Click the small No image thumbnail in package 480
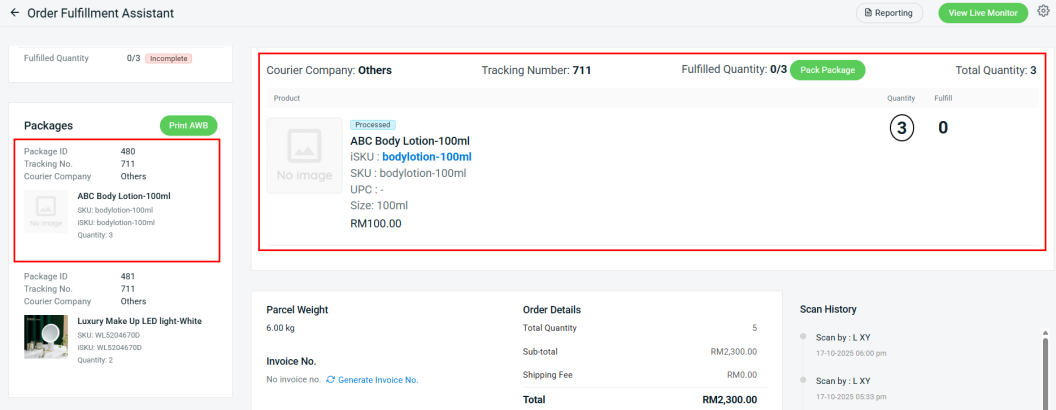 (x=46, y=212)
